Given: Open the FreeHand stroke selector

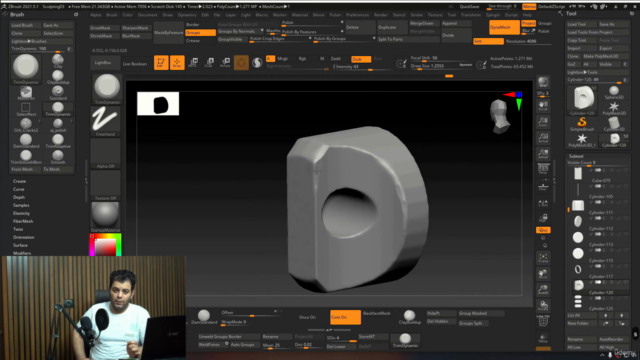Looking at the screenshot, I should point(105,121).
